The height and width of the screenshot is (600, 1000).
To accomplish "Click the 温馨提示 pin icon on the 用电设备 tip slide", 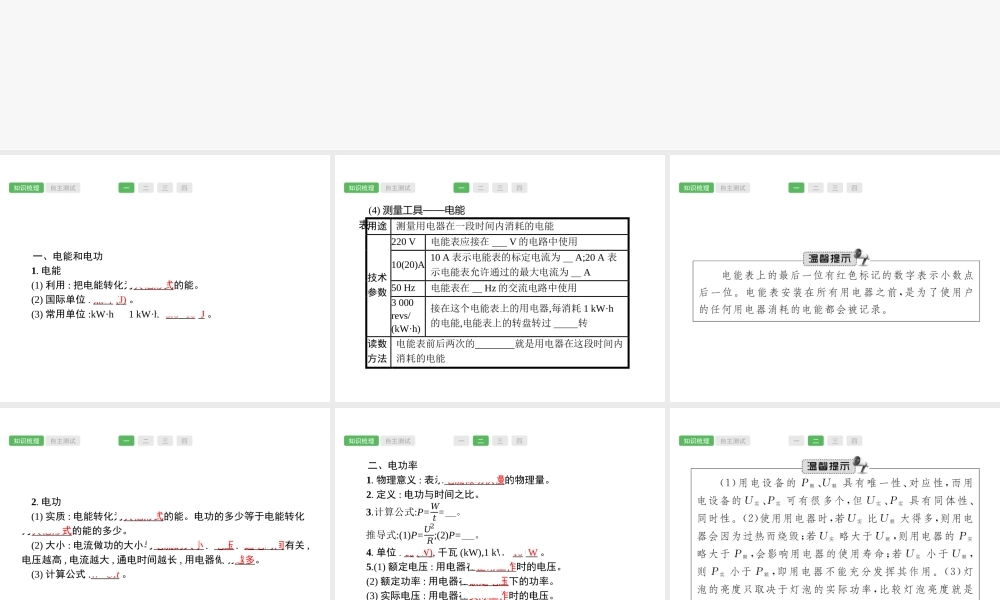I will coord(862,464).
